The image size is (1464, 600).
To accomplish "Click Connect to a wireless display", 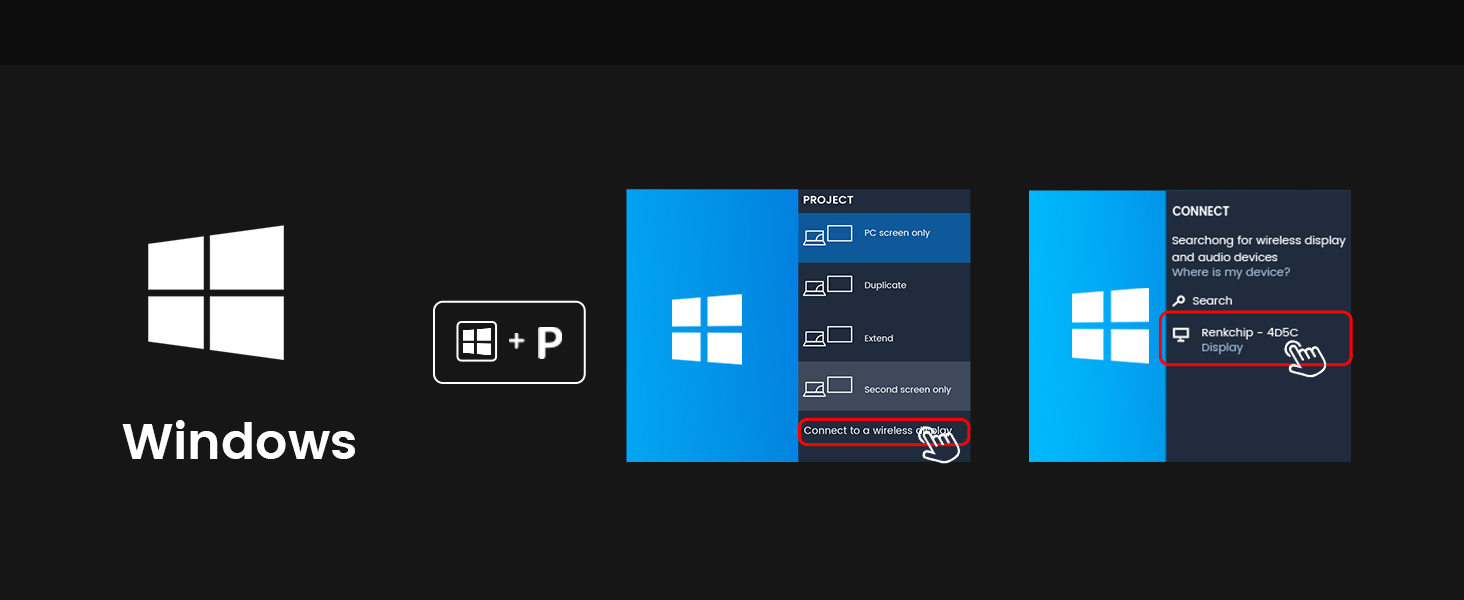I will click(x=878, y=431).
